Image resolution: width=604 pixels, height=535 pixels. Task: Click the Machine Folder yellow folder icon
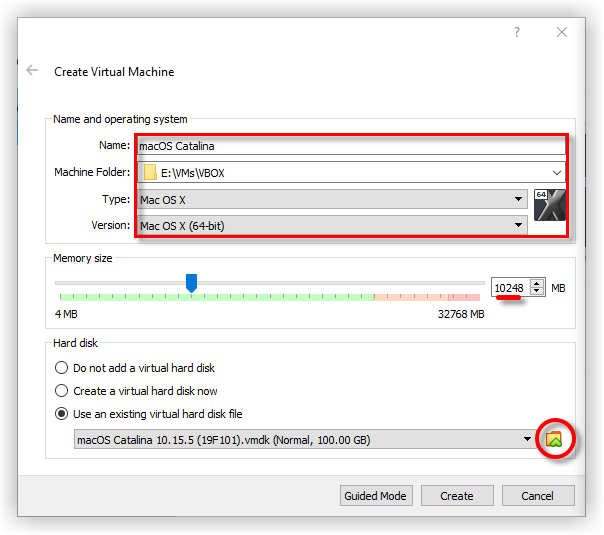coord(150,173)
